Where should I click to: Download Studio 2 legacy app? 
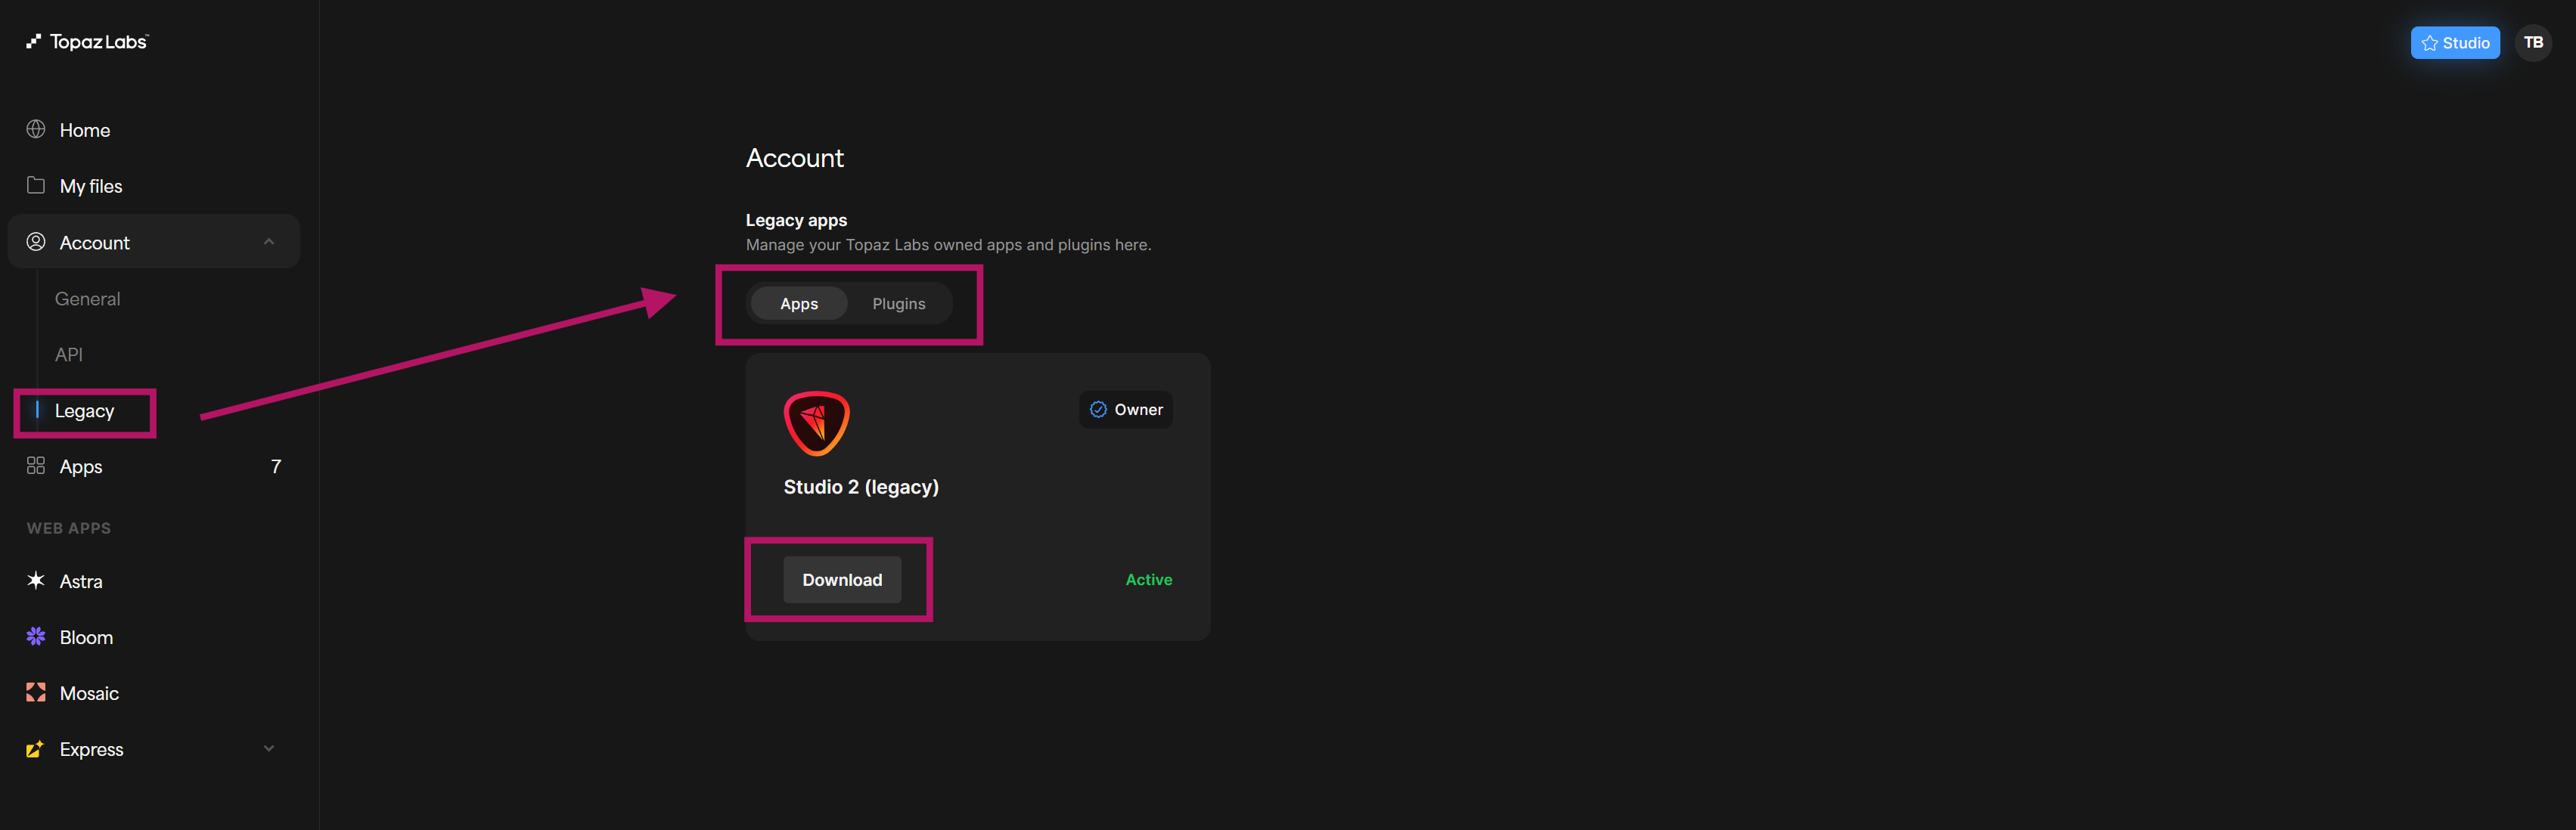(841, 580)
